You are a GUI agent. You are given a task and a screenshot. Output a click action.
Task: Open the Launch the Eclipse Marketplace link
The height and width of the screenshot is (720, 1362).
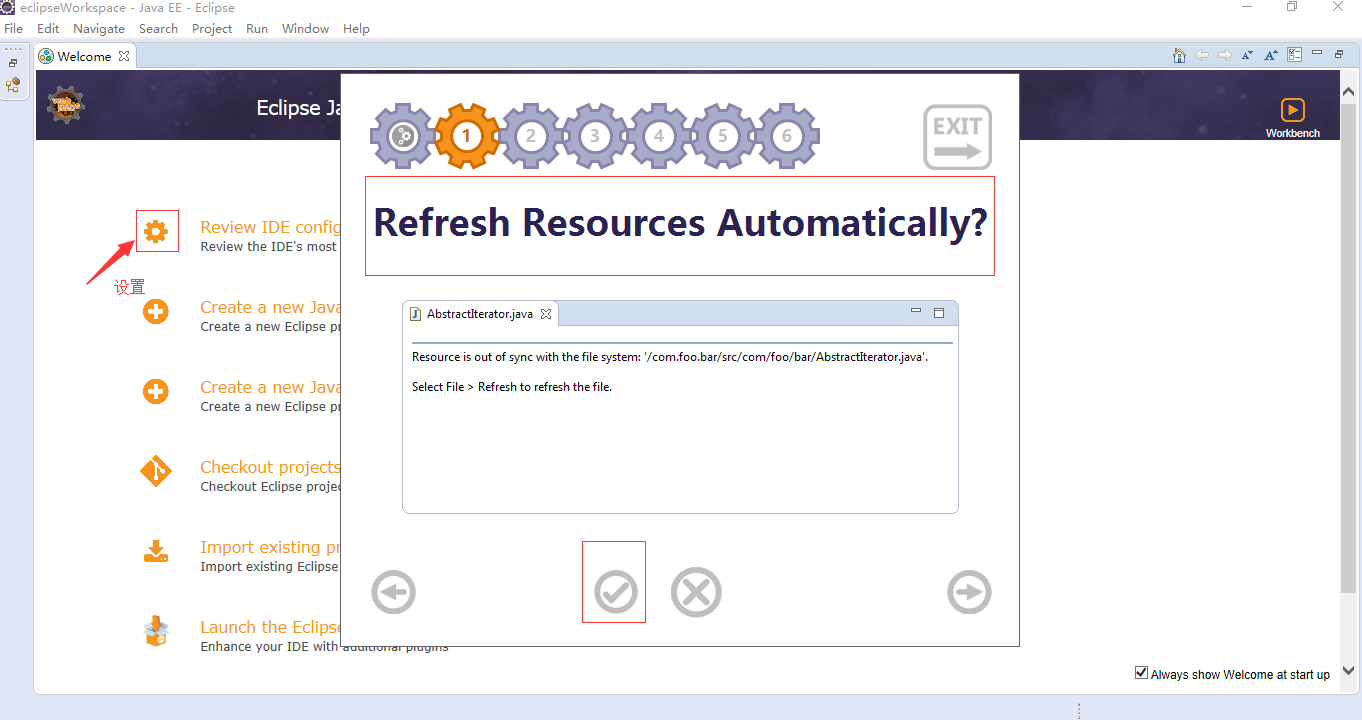click(270, 627)
